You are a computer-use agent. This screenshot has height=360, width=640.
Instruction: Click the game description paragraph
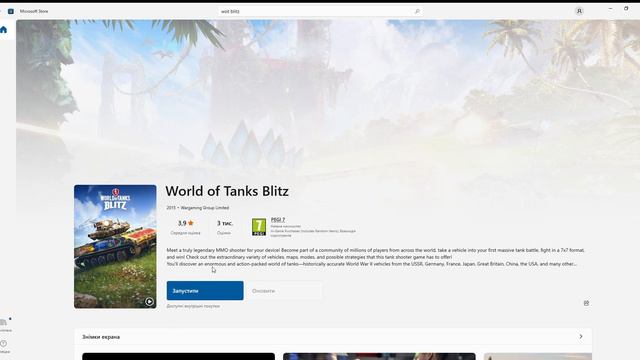coord(376,257)
